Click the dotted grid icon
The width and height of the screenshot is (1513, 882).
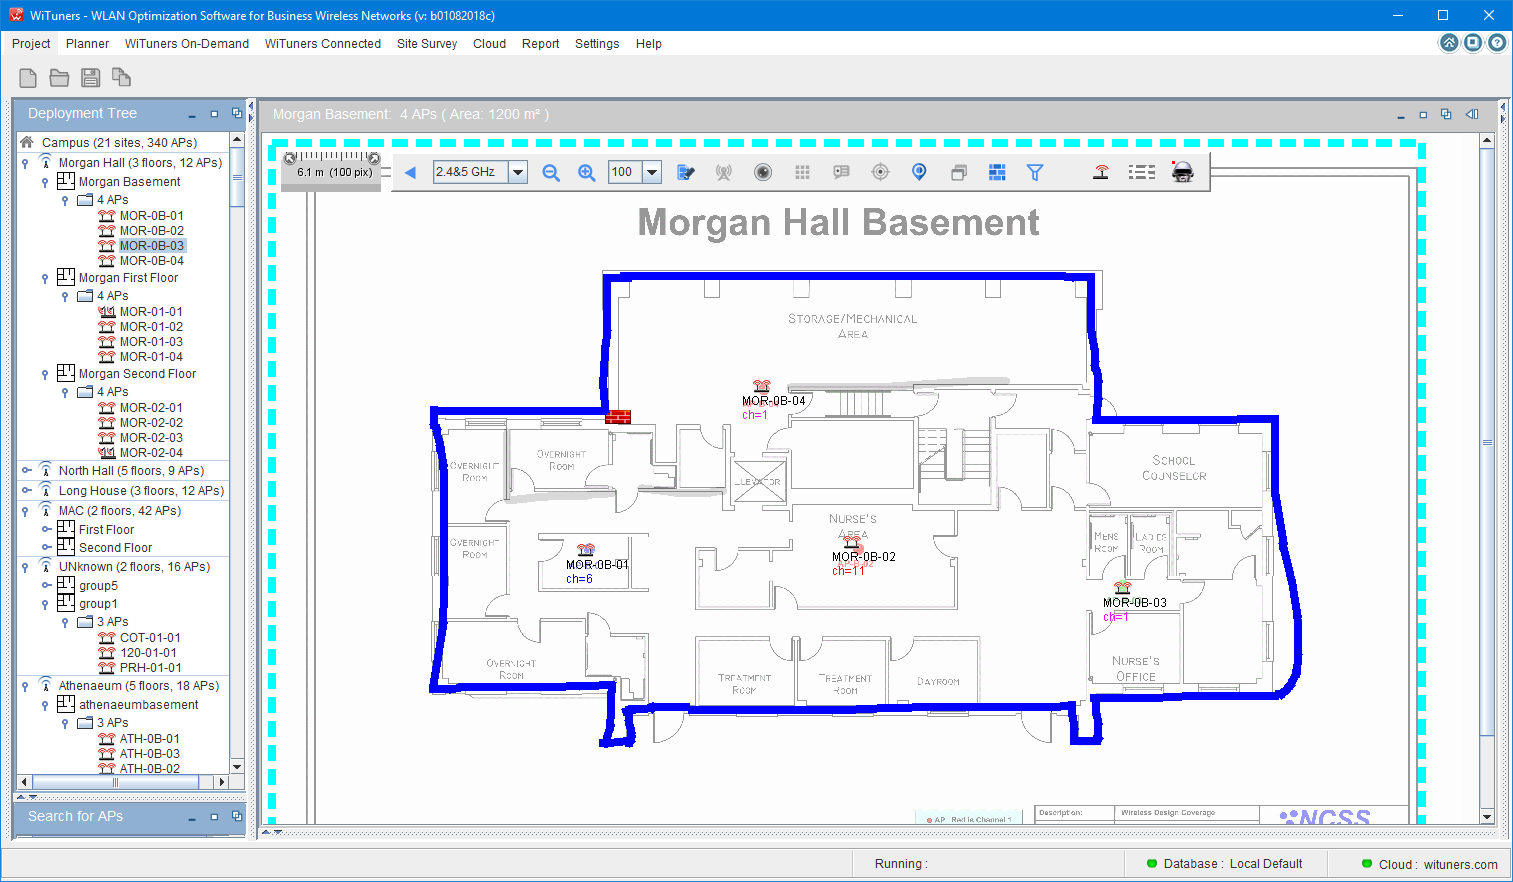[802, 172]
